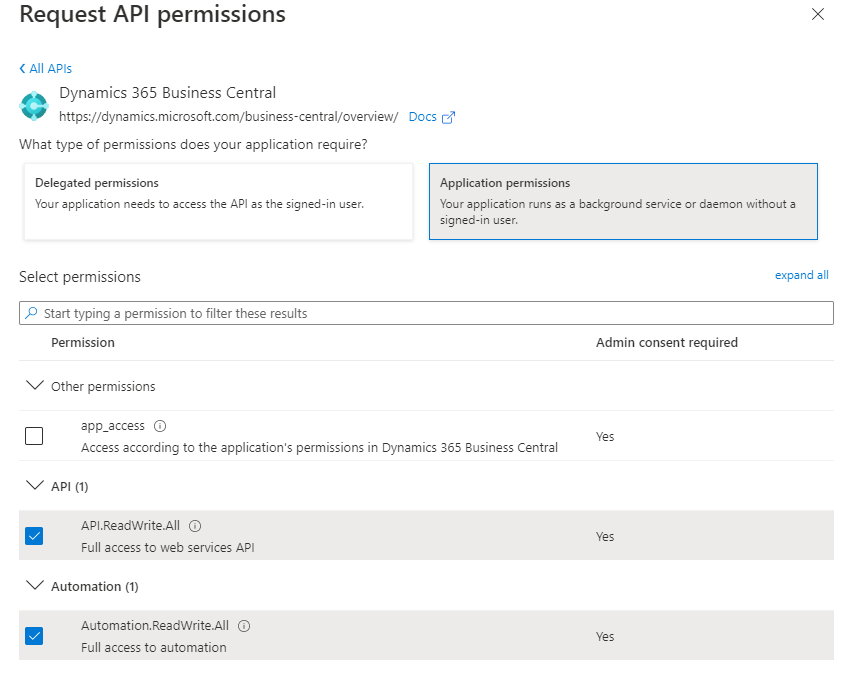Enable the app_access permission checkbox
The height and width of the screenshot is (692, 845).
point(34,436)
